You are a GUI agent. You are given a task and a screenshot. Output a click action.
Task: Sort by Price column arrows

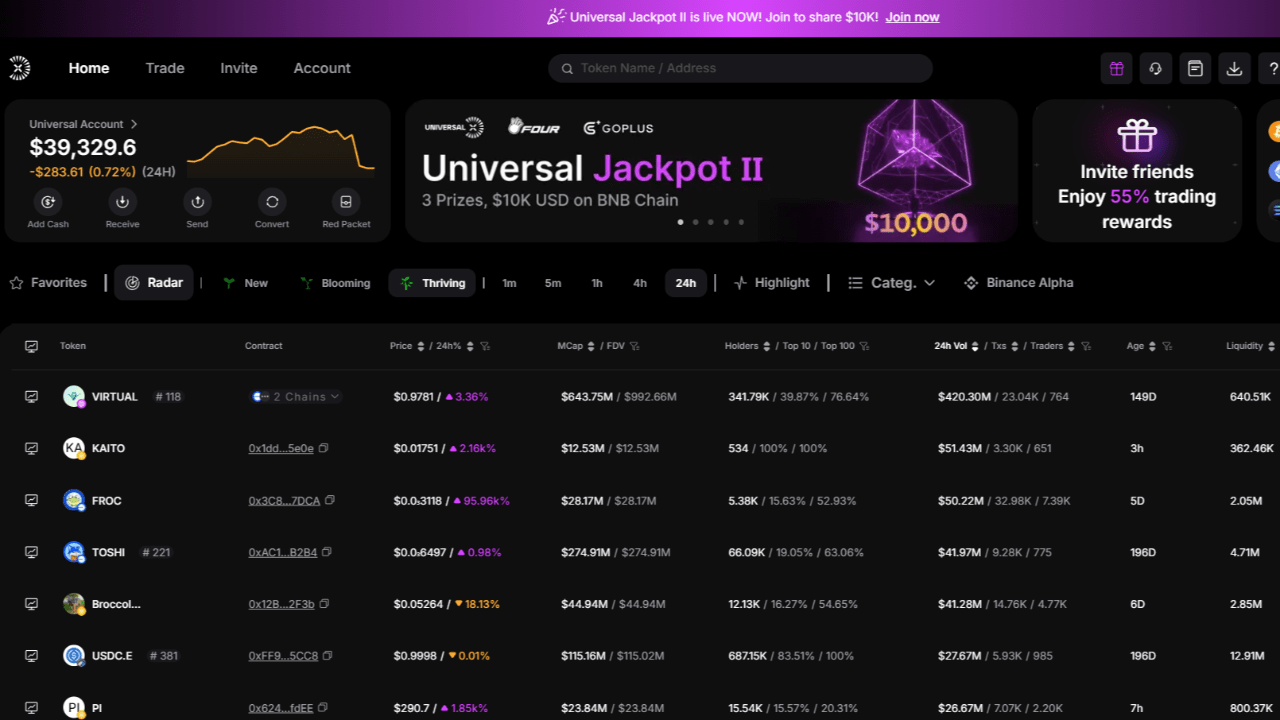[420, 346]
